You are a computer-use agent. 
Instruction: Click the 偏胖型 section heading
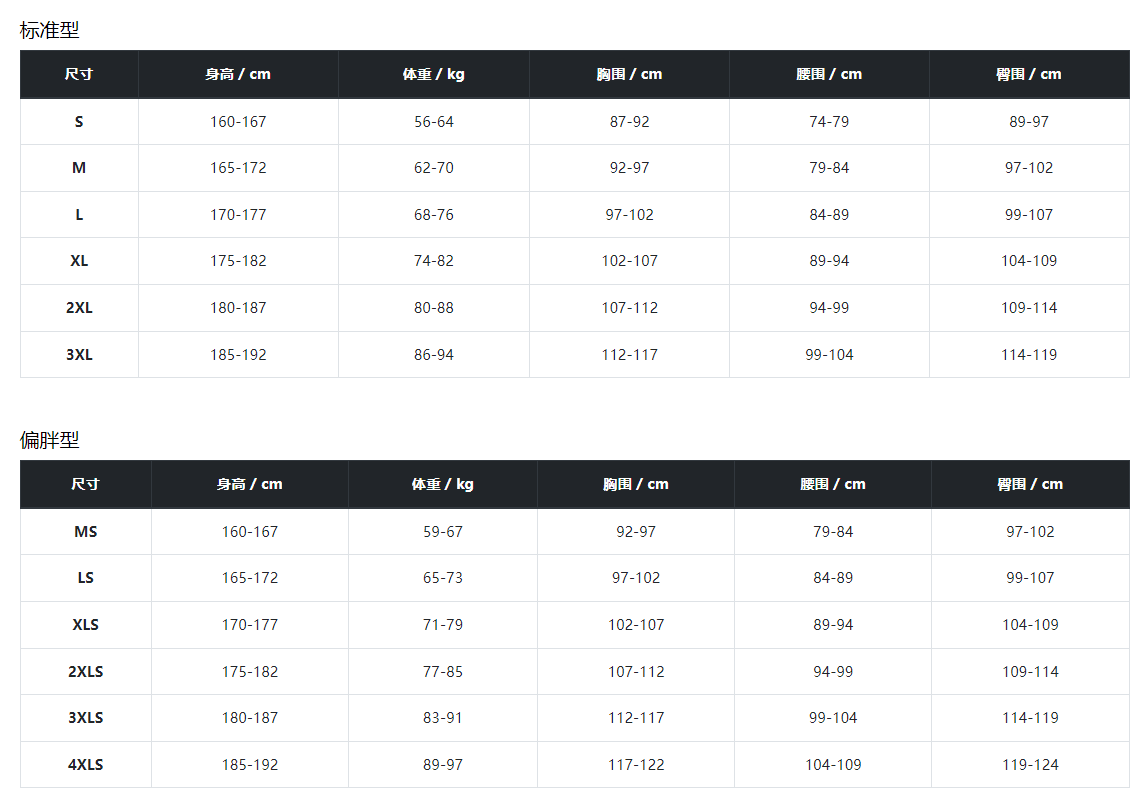[49, 440]
